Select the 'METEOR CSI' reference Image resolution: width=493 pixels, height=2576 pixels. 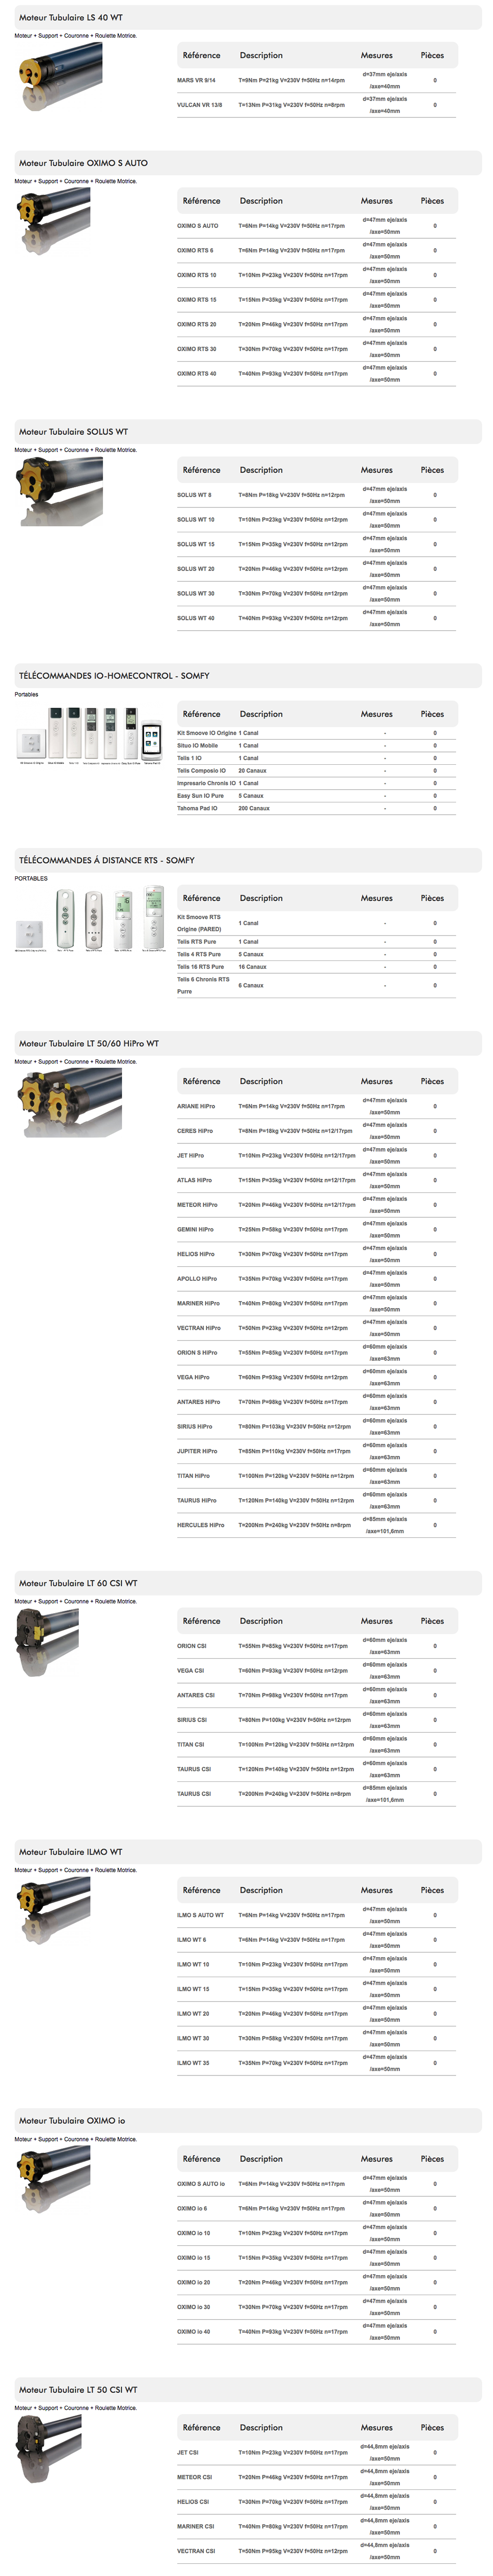pos(195,2478)
